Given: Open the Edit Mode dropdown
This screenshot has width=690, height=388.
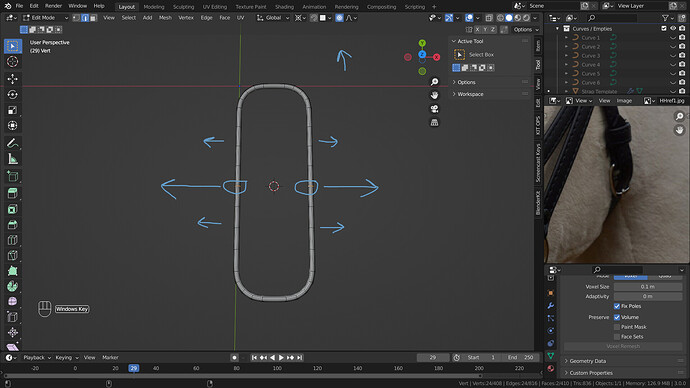Looking at the screenshot, I should (45, 18).
